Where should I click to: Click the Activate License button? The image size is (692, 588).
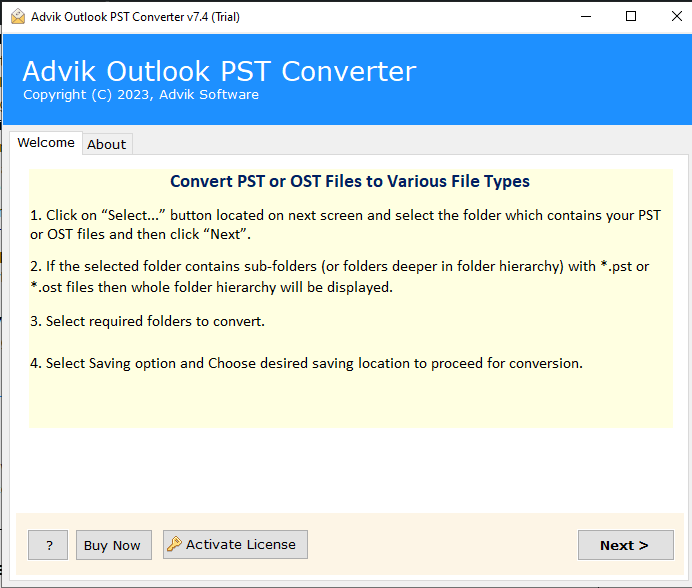coord(235,545)
